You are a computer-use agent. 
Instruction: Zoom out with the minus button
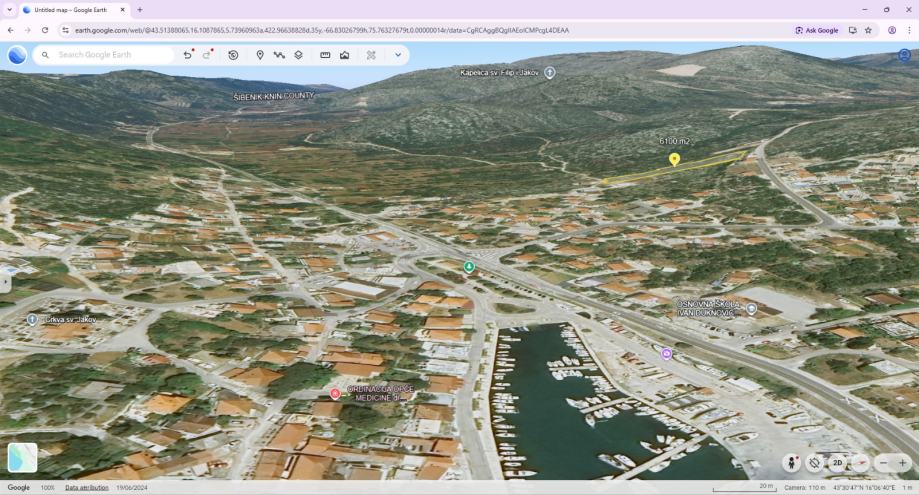(884, 463)
